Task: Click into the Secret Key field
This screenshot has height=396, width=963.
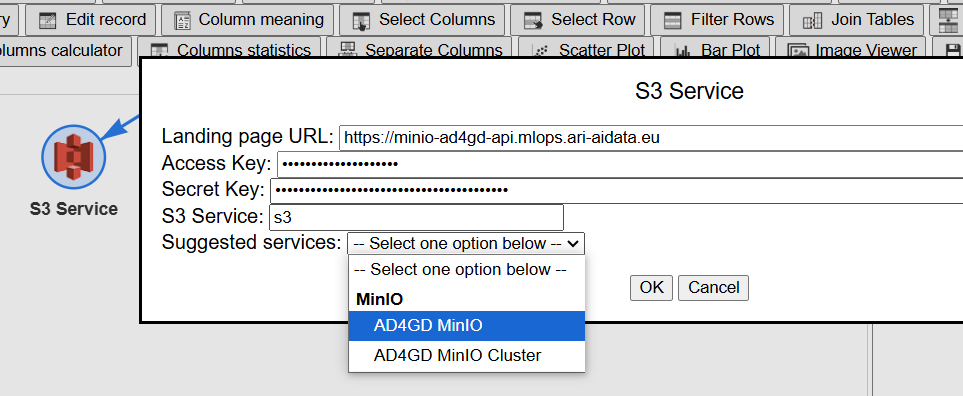Action: click(617, 190)
